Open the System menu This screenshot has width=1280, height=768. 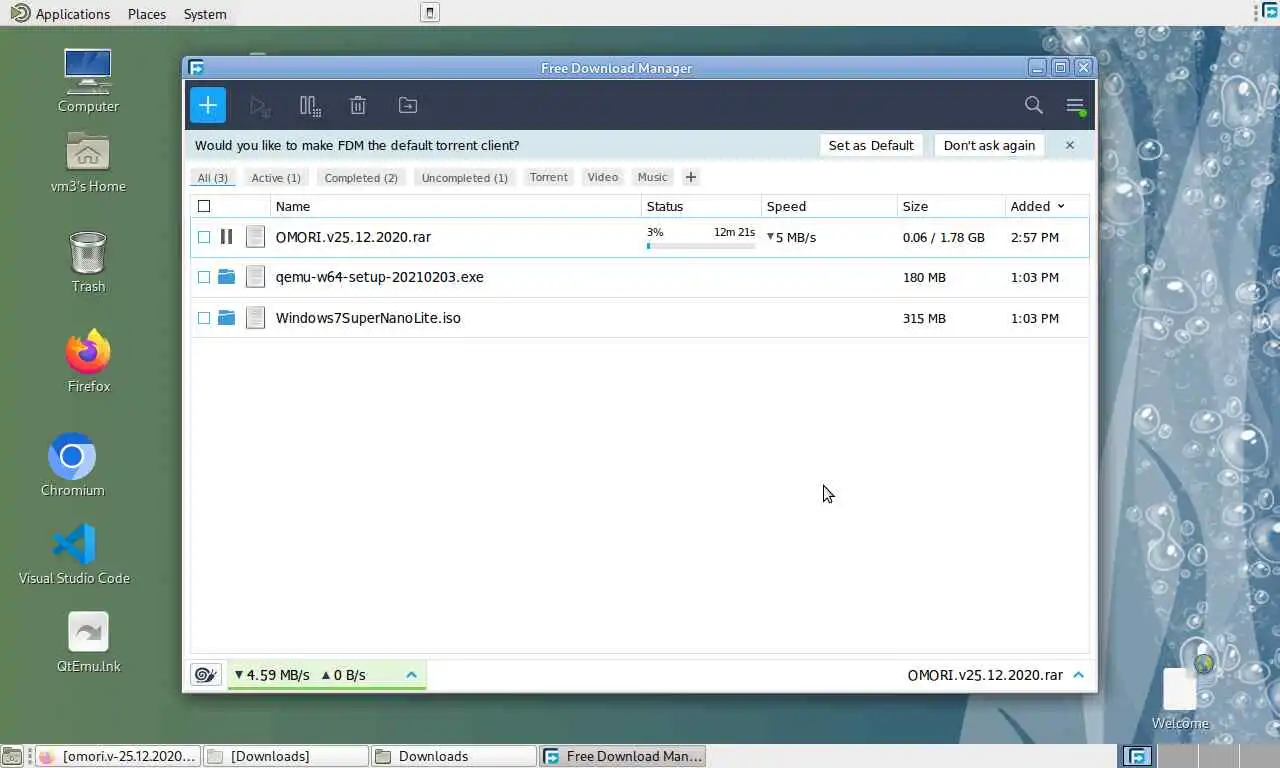tap(205, 14)
